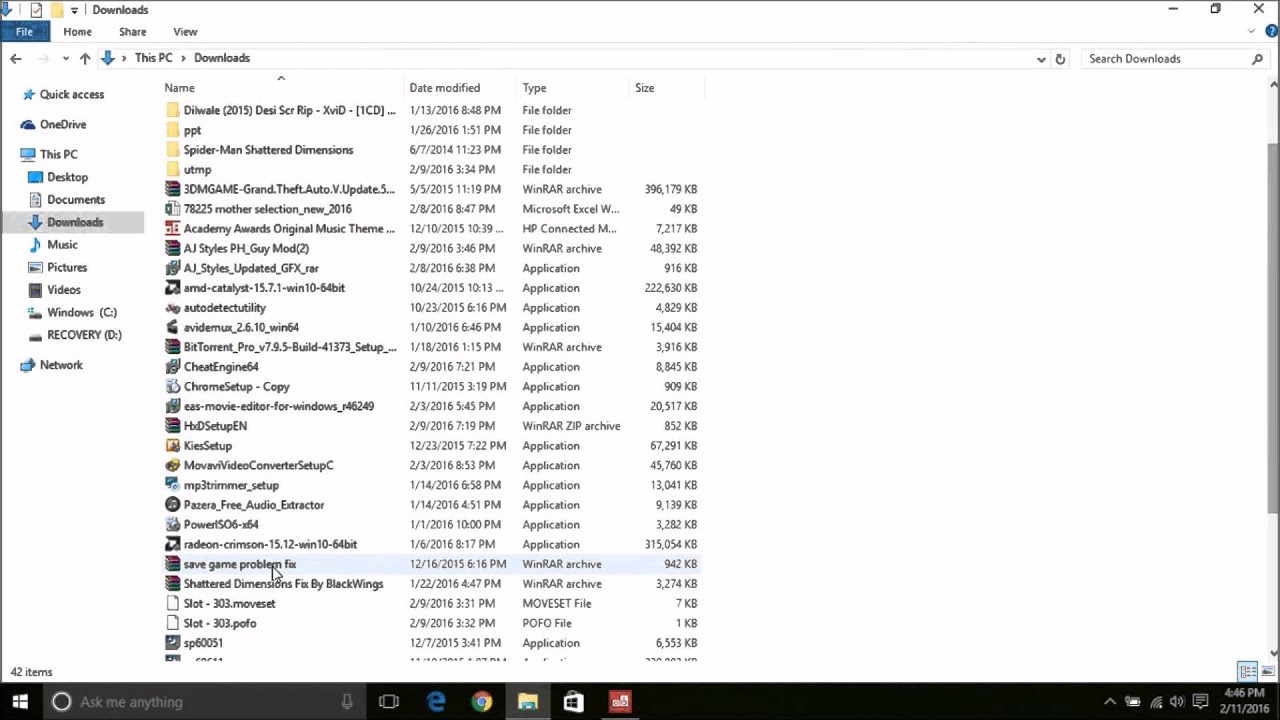Go up one folder level arrow

pos(85,58)
